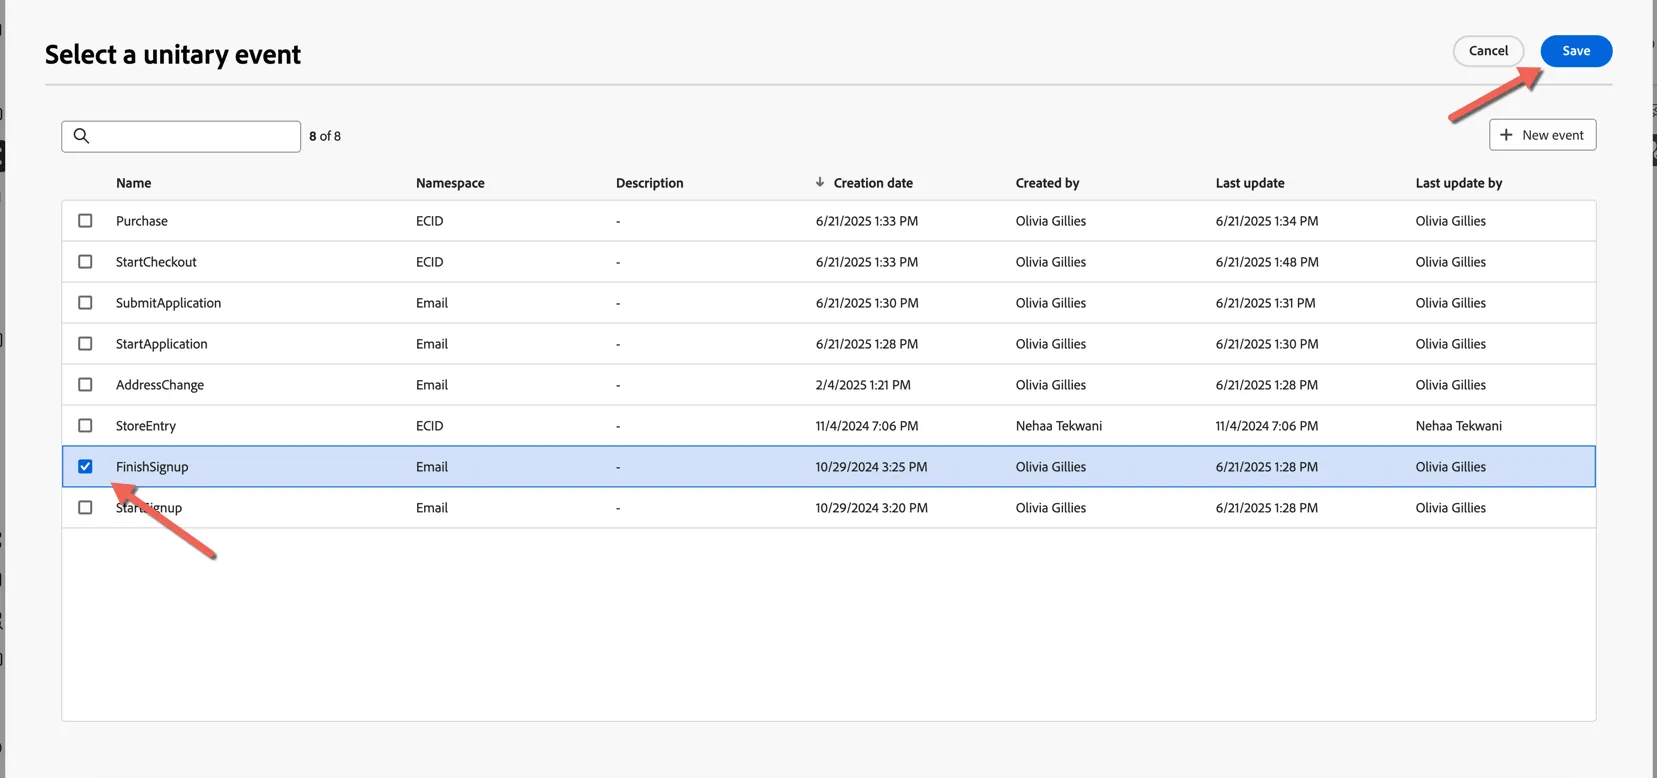This screenshot has height=778, width=1657.
Task: Select the Purchase event name
Action: [142, 221]
